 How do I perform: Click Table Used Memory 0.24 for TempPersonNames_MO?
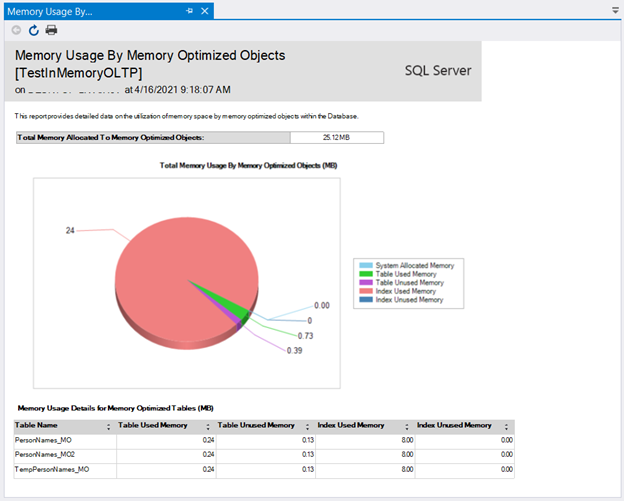point(208,470)
